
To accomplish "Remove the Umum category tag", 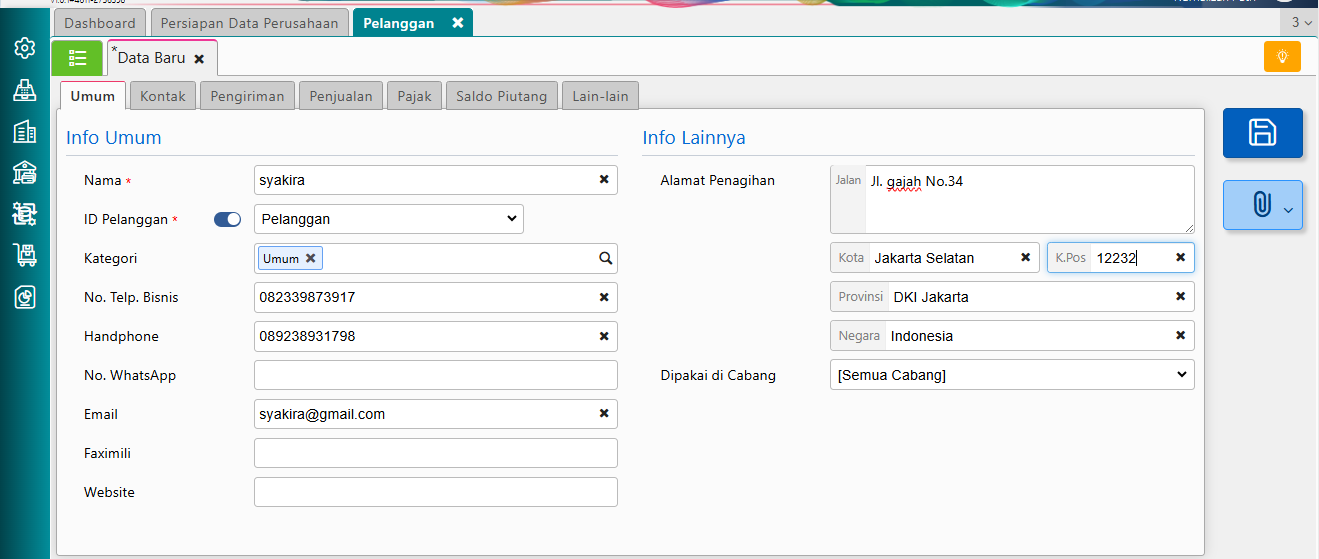I will [x=311, y=258].
